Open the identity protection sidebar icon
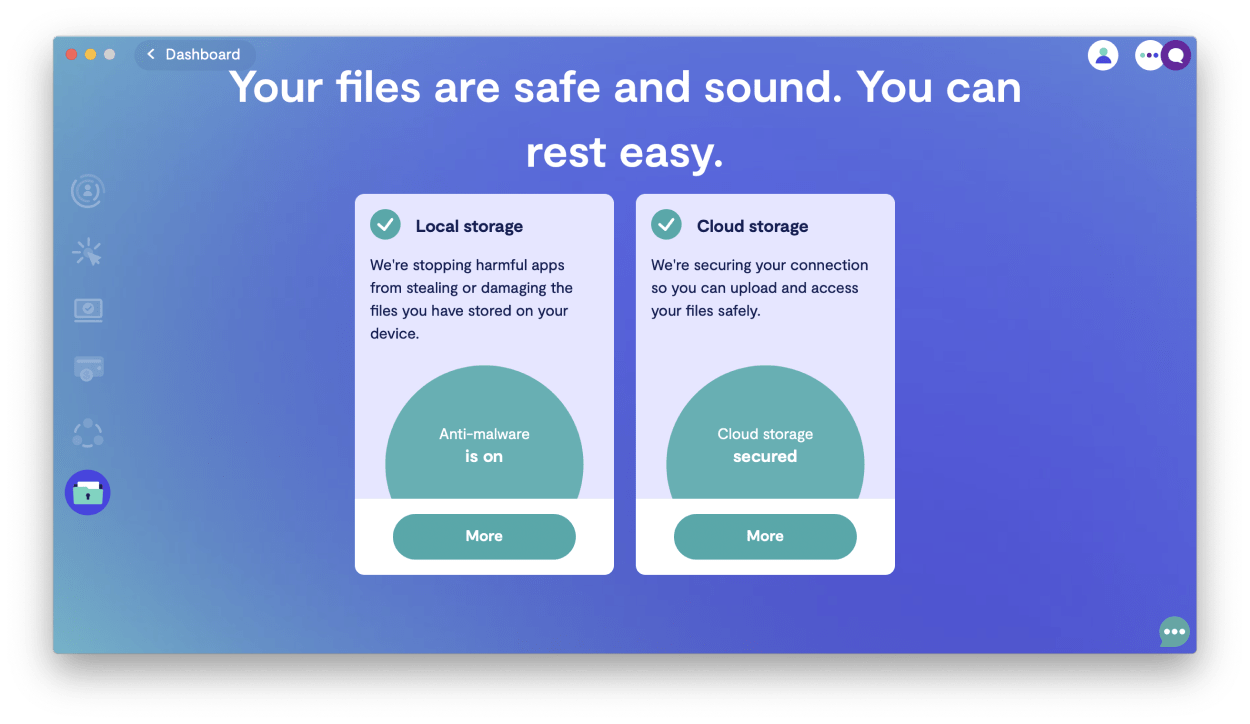 coord(88,190)
